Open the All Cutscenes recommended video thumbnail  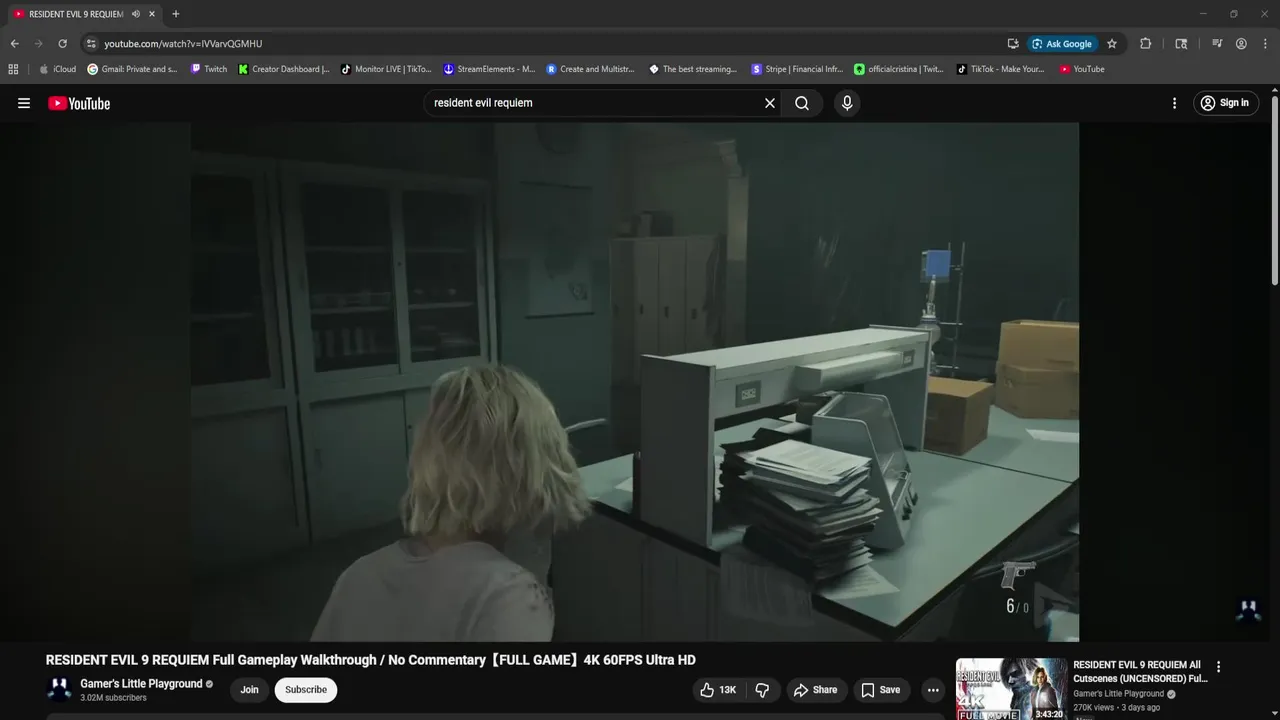pos(1011,689)
